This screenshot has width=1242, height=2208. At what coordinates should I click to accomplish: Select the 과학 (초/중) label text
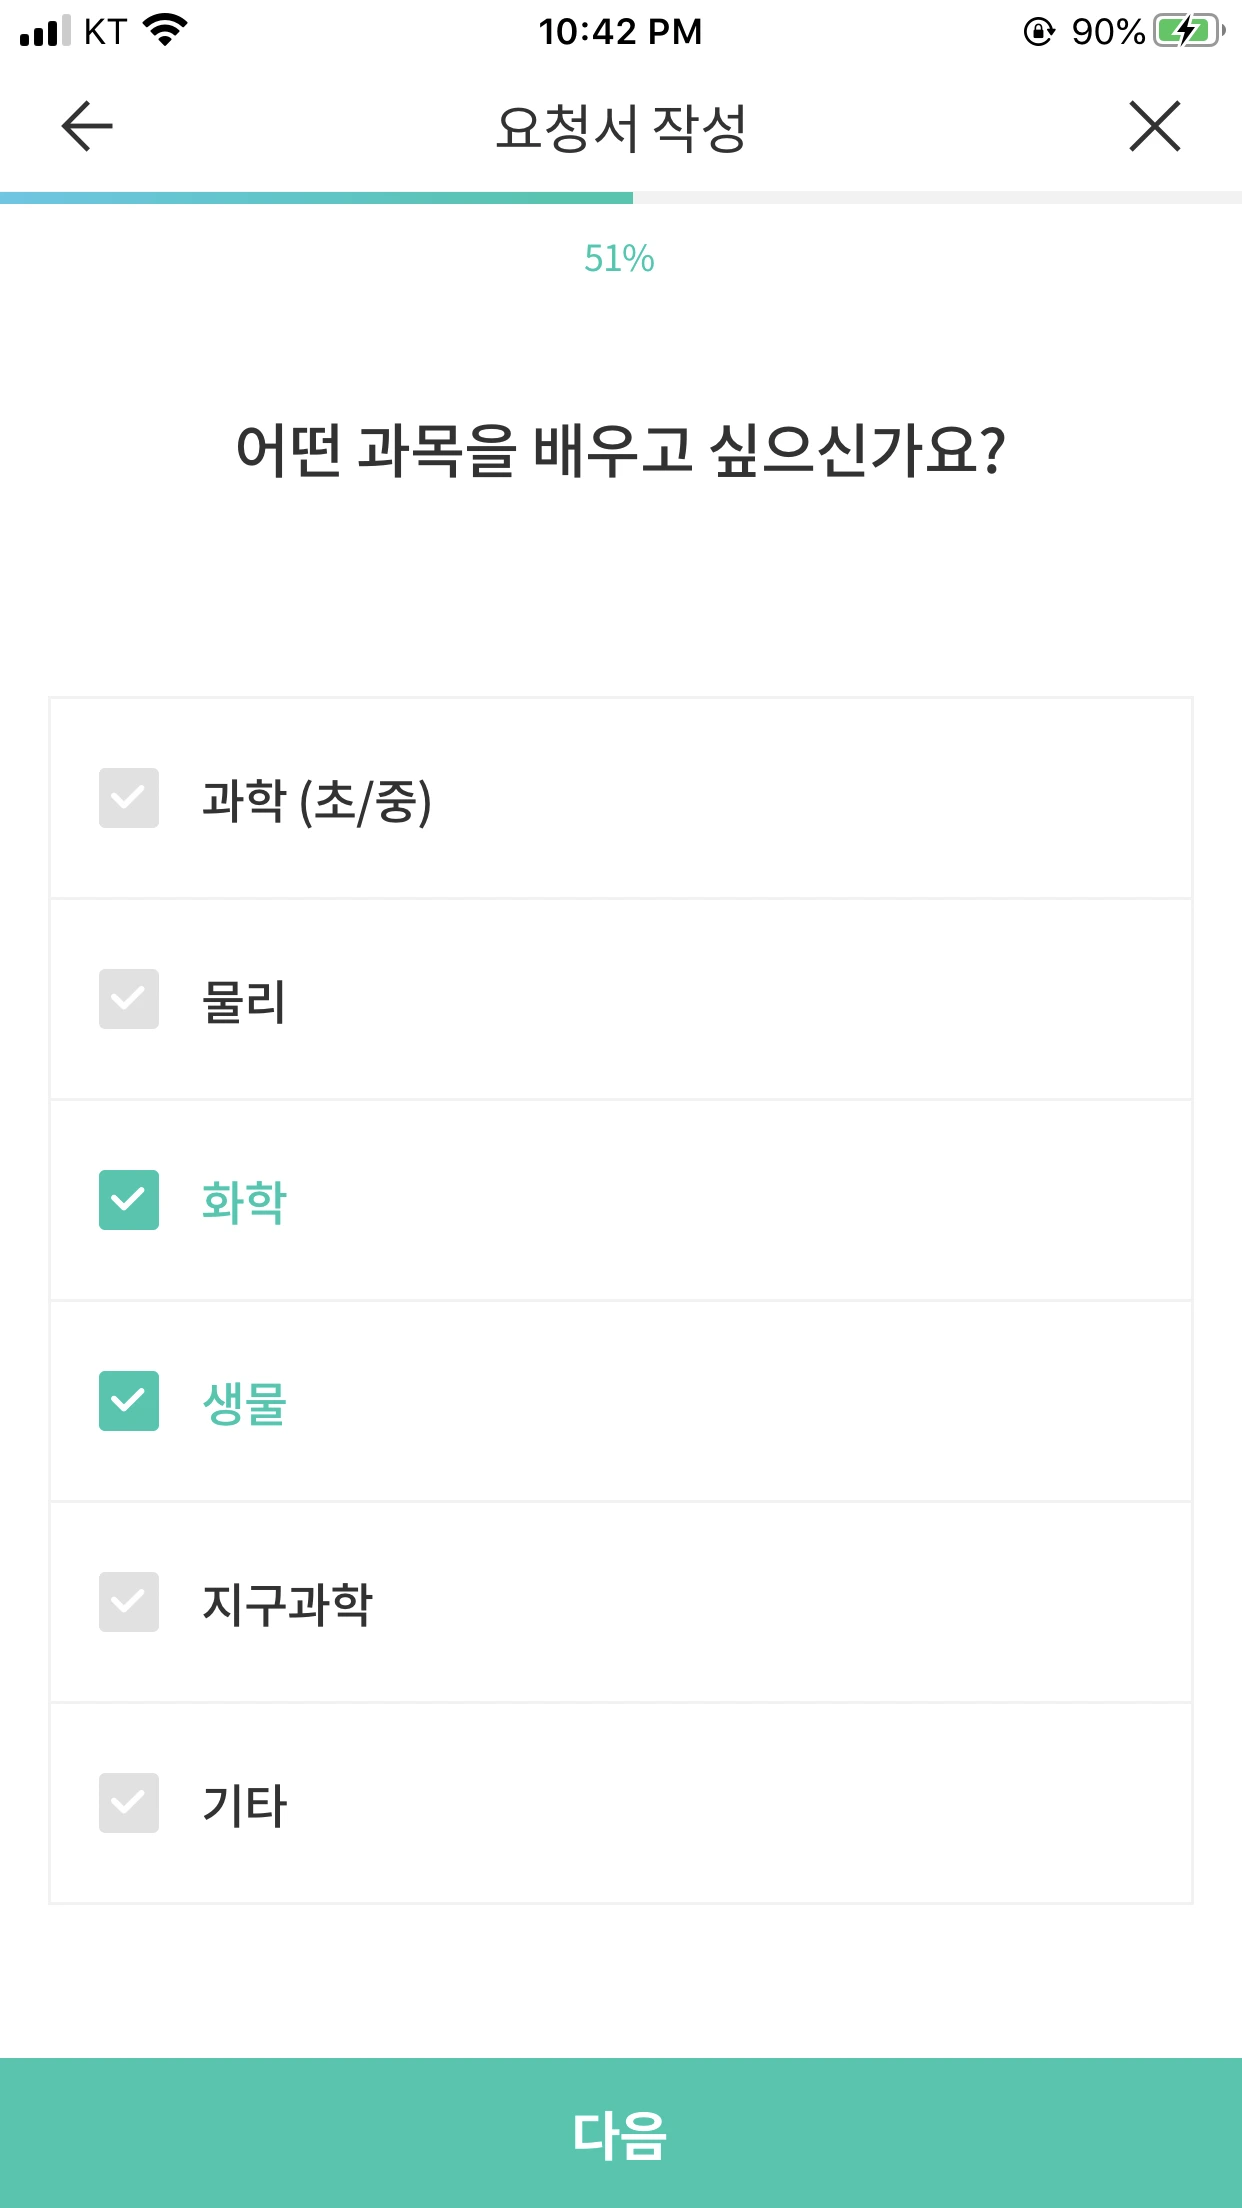coord(317,801)
